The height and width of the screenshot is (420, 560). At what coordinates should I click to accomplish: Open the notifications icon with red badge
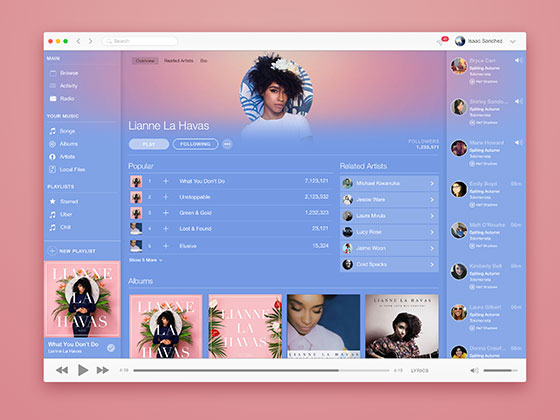coord(442,41)
